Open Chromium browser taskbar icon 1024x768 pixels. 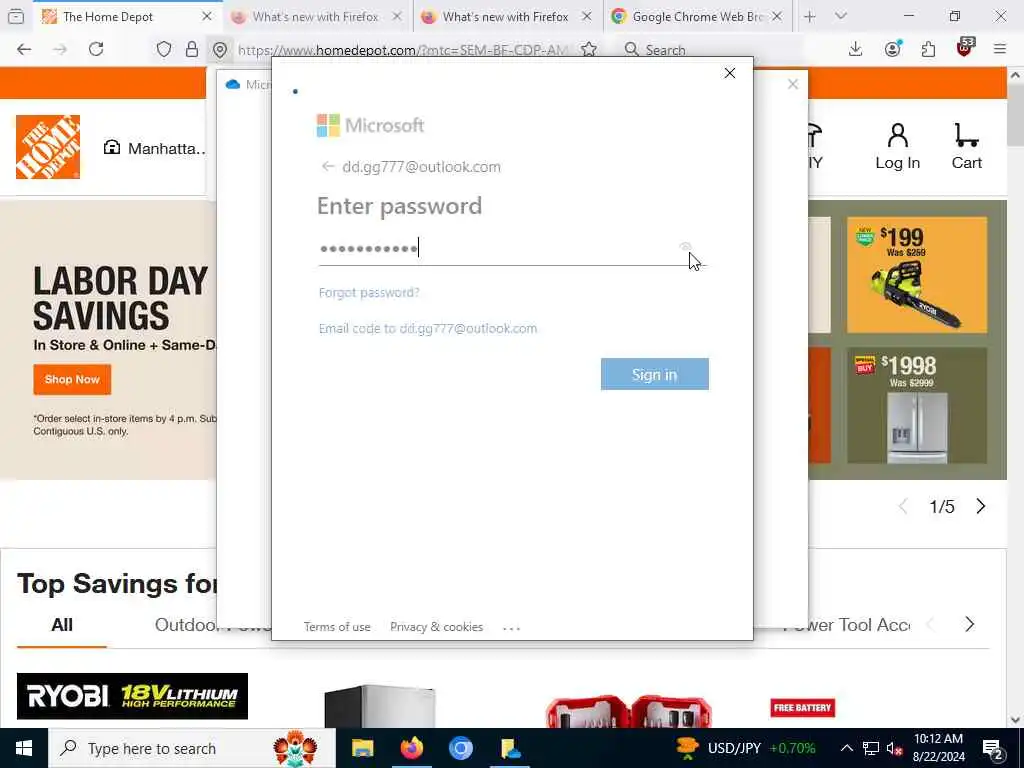460,748
